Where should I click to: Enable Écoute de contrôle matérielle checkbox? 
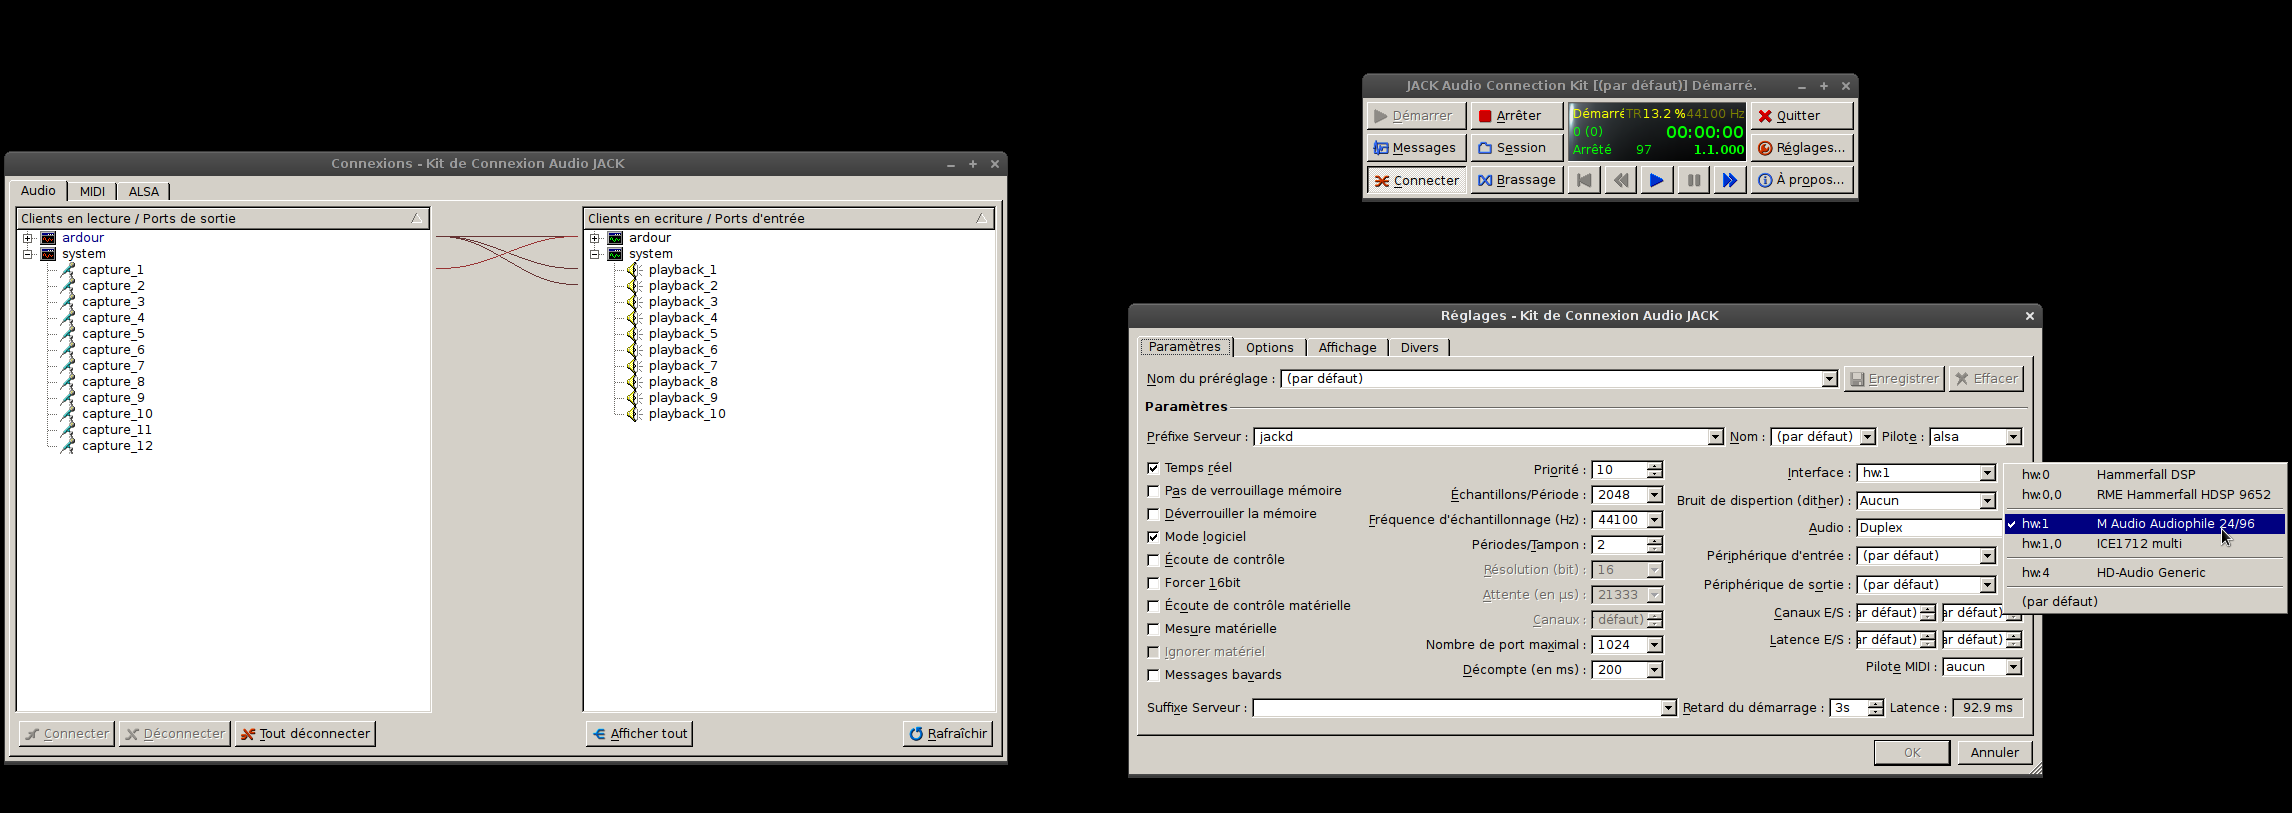point(1153,606)
